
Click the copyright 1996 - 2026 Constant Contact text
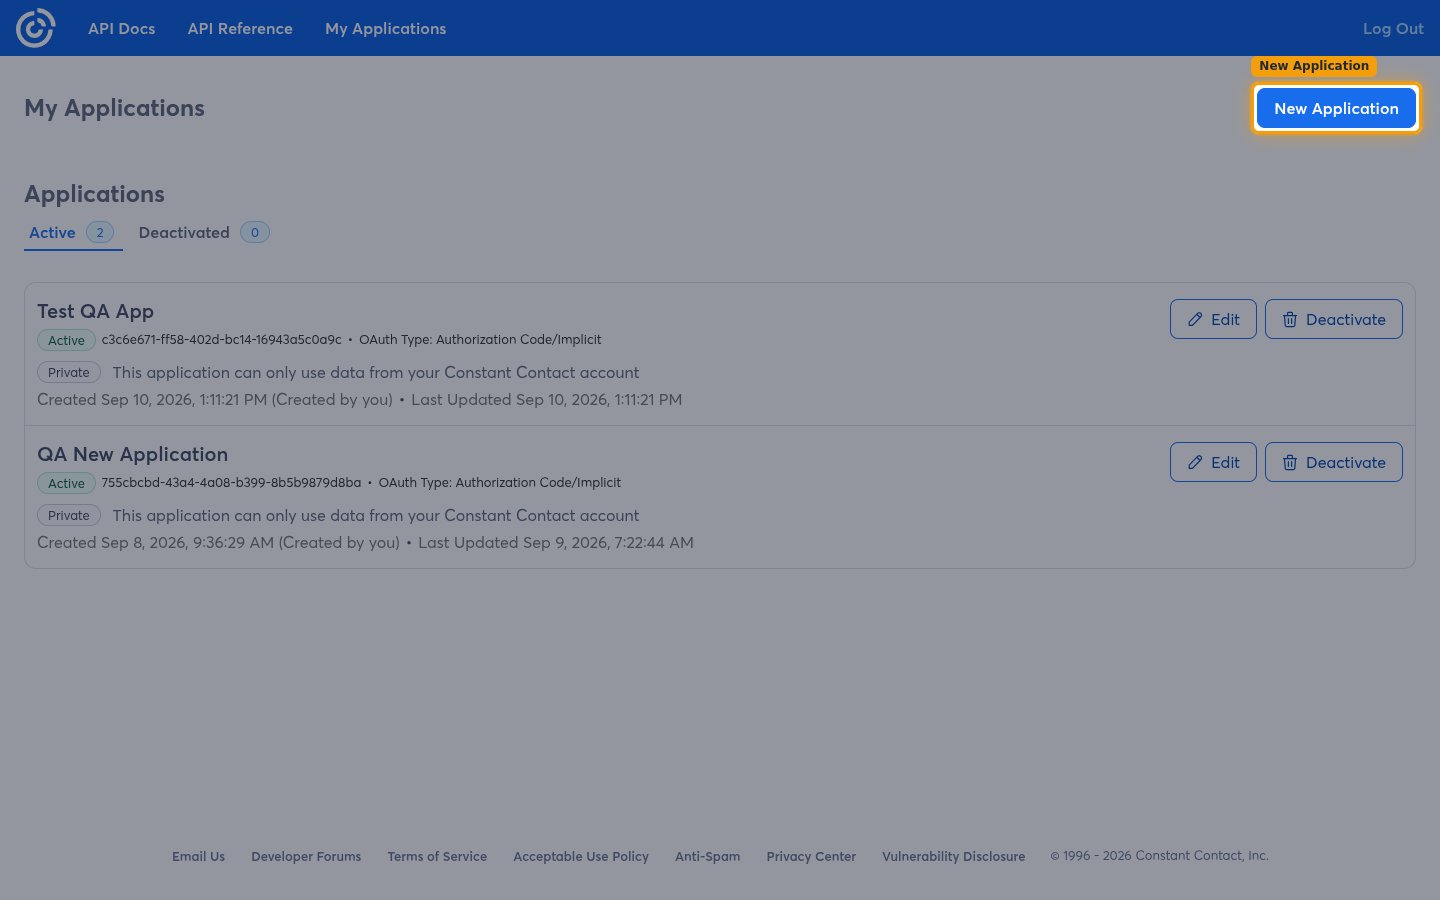coord(1159,855)
